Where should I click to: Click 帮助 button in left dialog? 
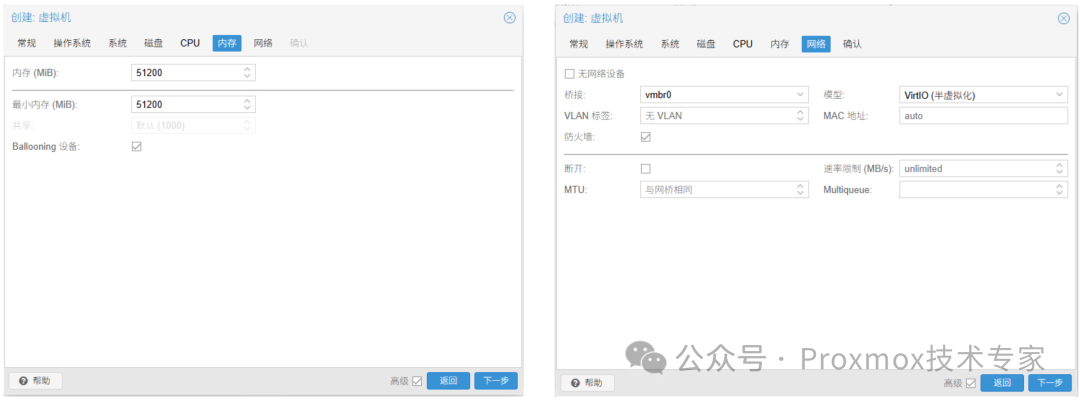[x=35, y=381]
